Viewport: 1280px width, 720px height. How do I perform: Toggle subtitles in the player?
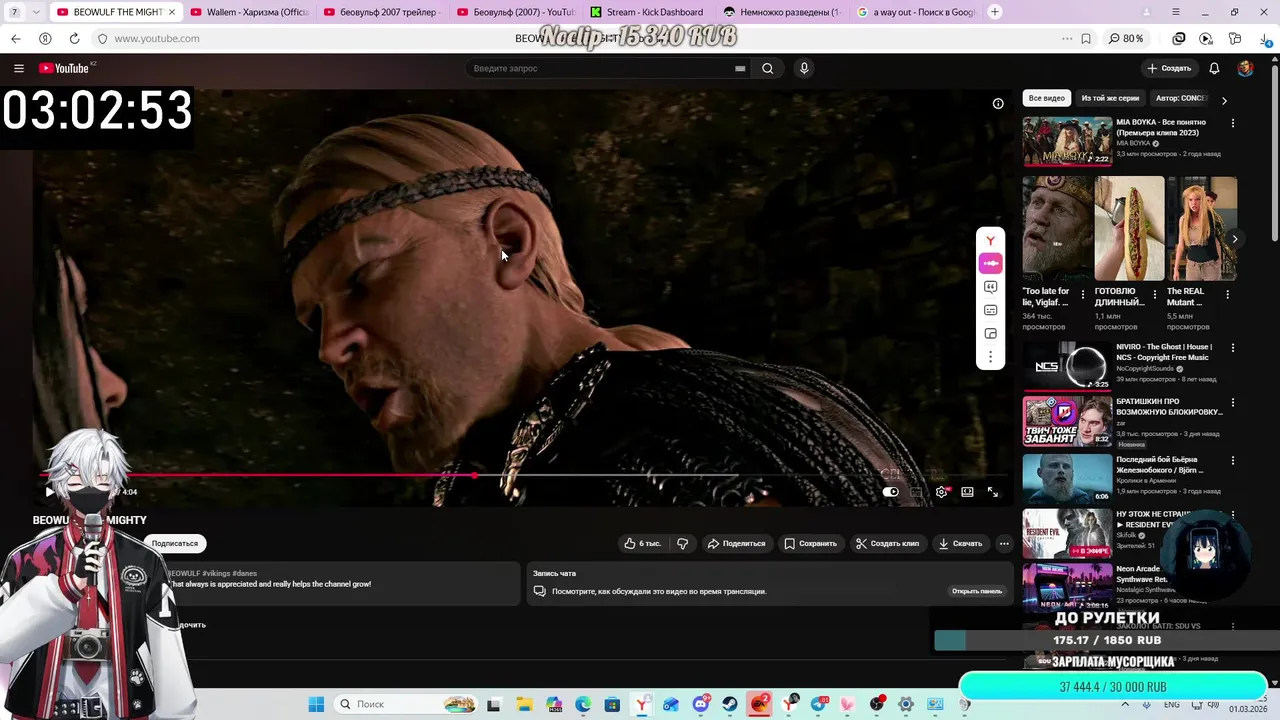pos(916,492)
